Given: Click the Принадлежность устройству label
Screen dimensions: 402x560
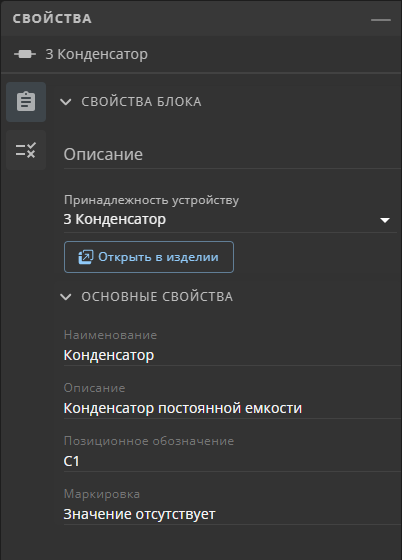Looking at the screenshot, I should click(151, 200).
